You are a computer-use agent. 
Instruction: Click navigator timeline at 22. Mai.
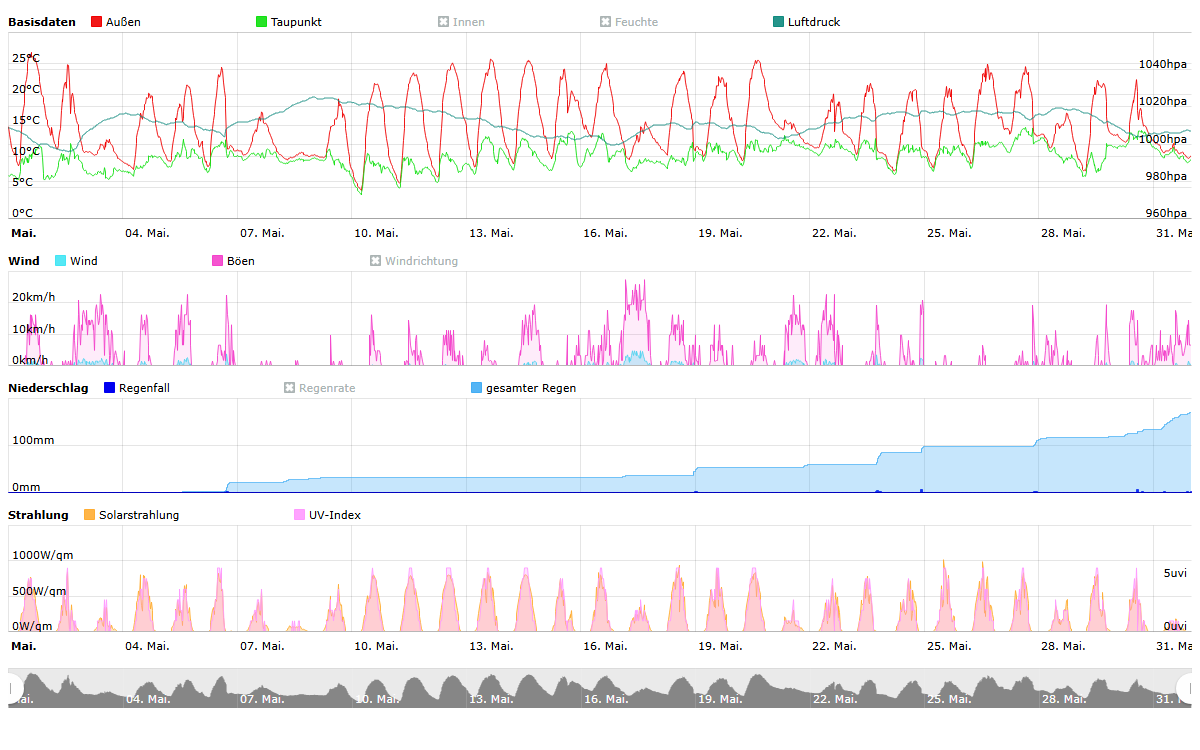(x=833, y=688)
